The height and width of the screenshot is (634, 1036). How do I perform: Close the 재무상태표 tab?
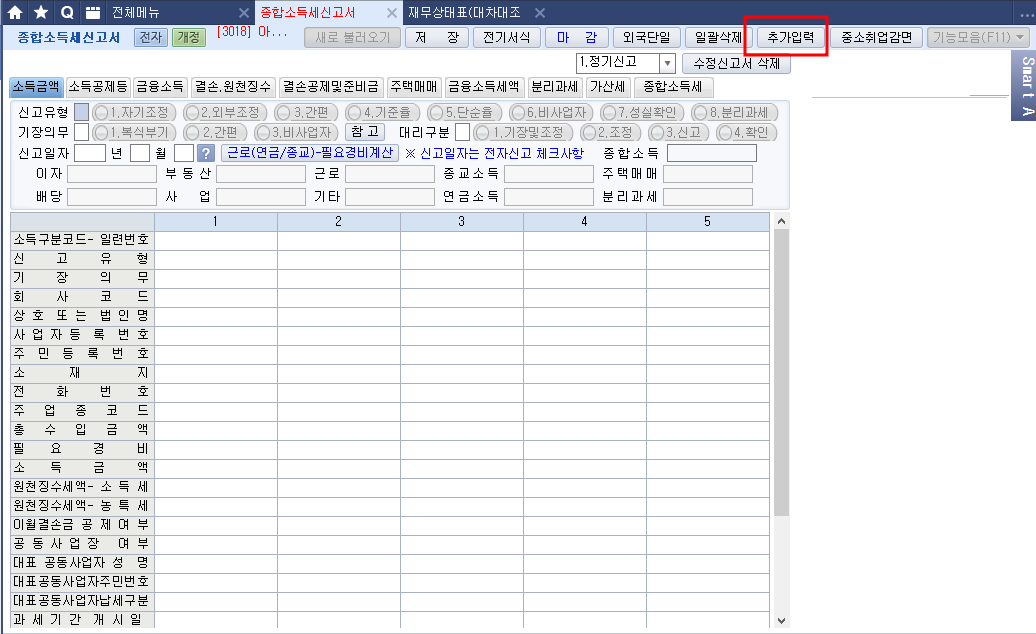539,13
